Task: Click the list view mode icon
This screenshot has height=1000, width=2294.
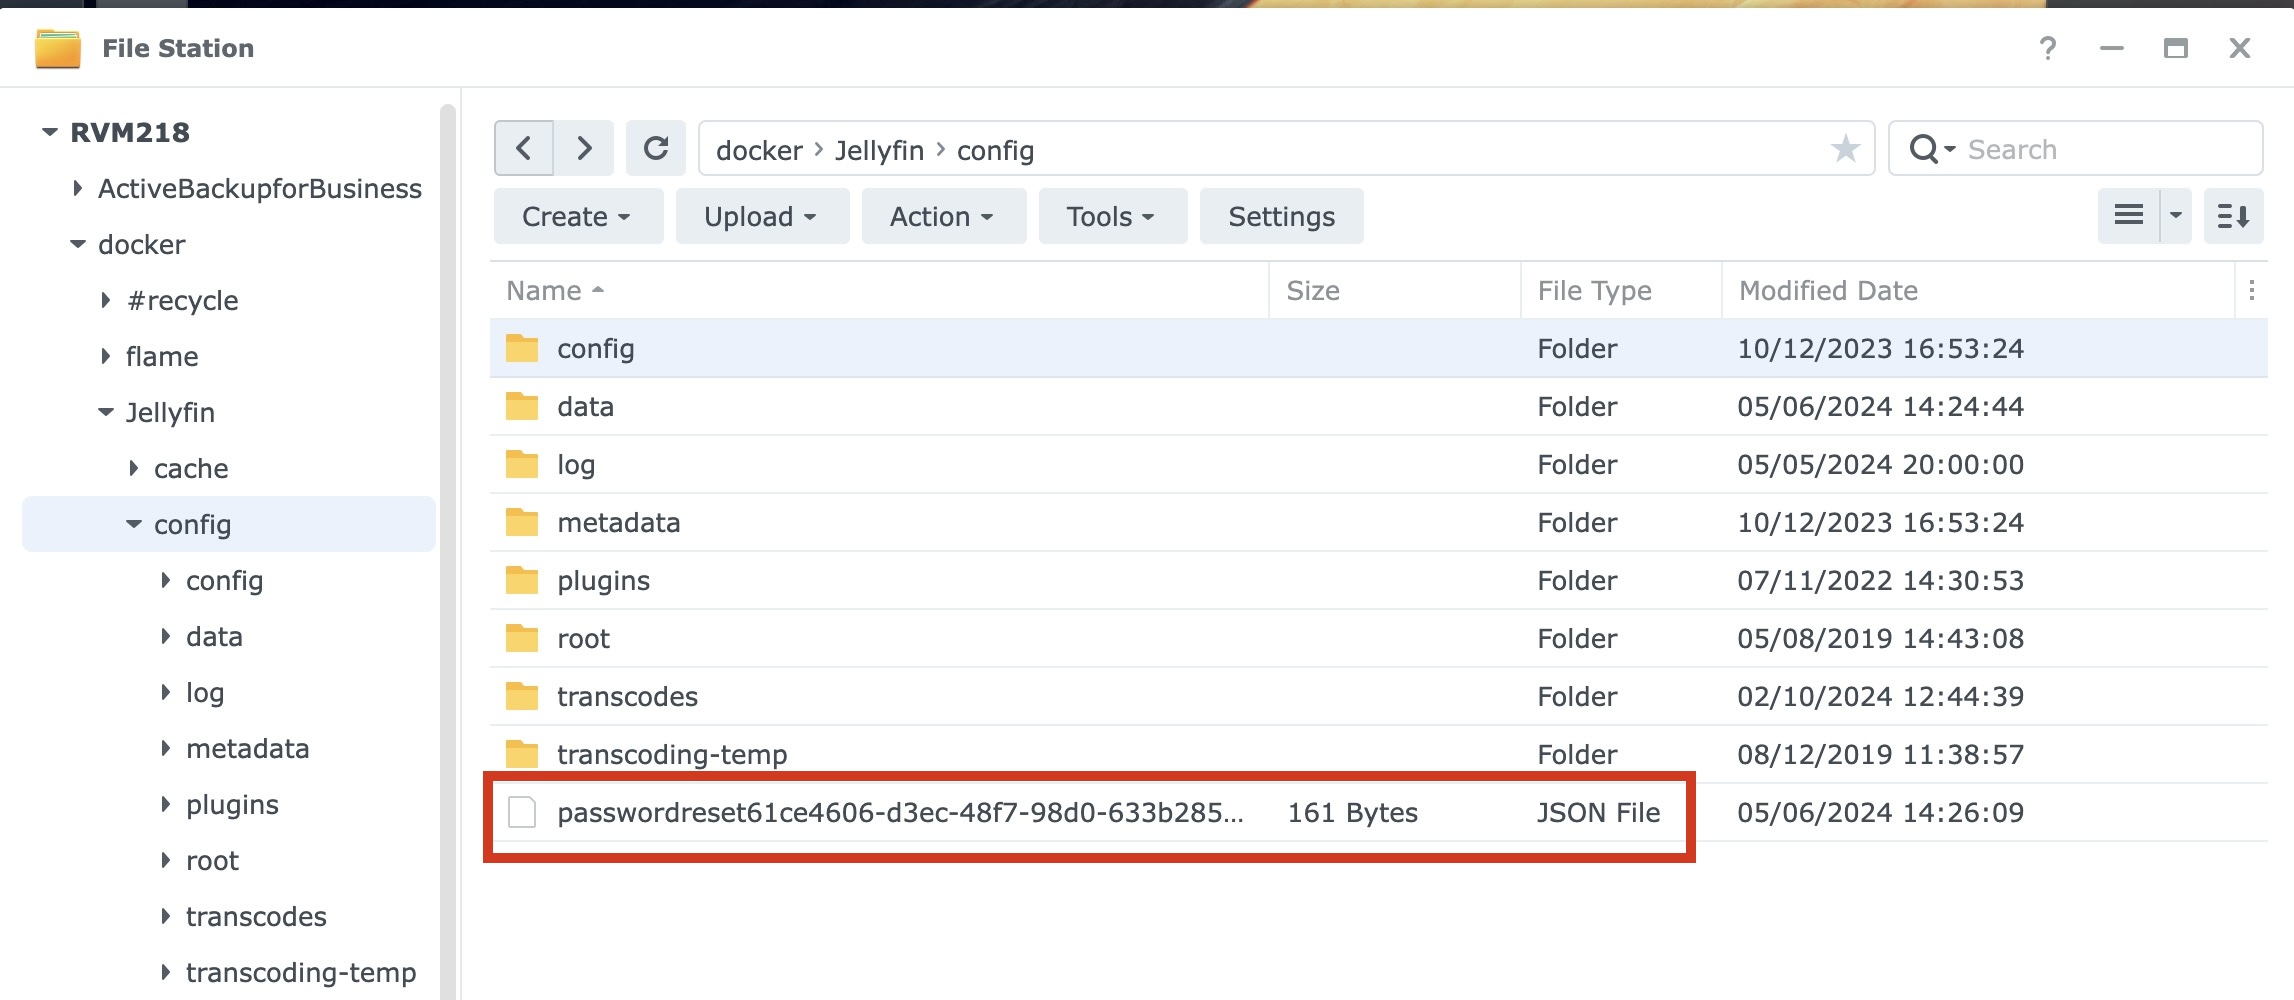Action: point(2128,216)
